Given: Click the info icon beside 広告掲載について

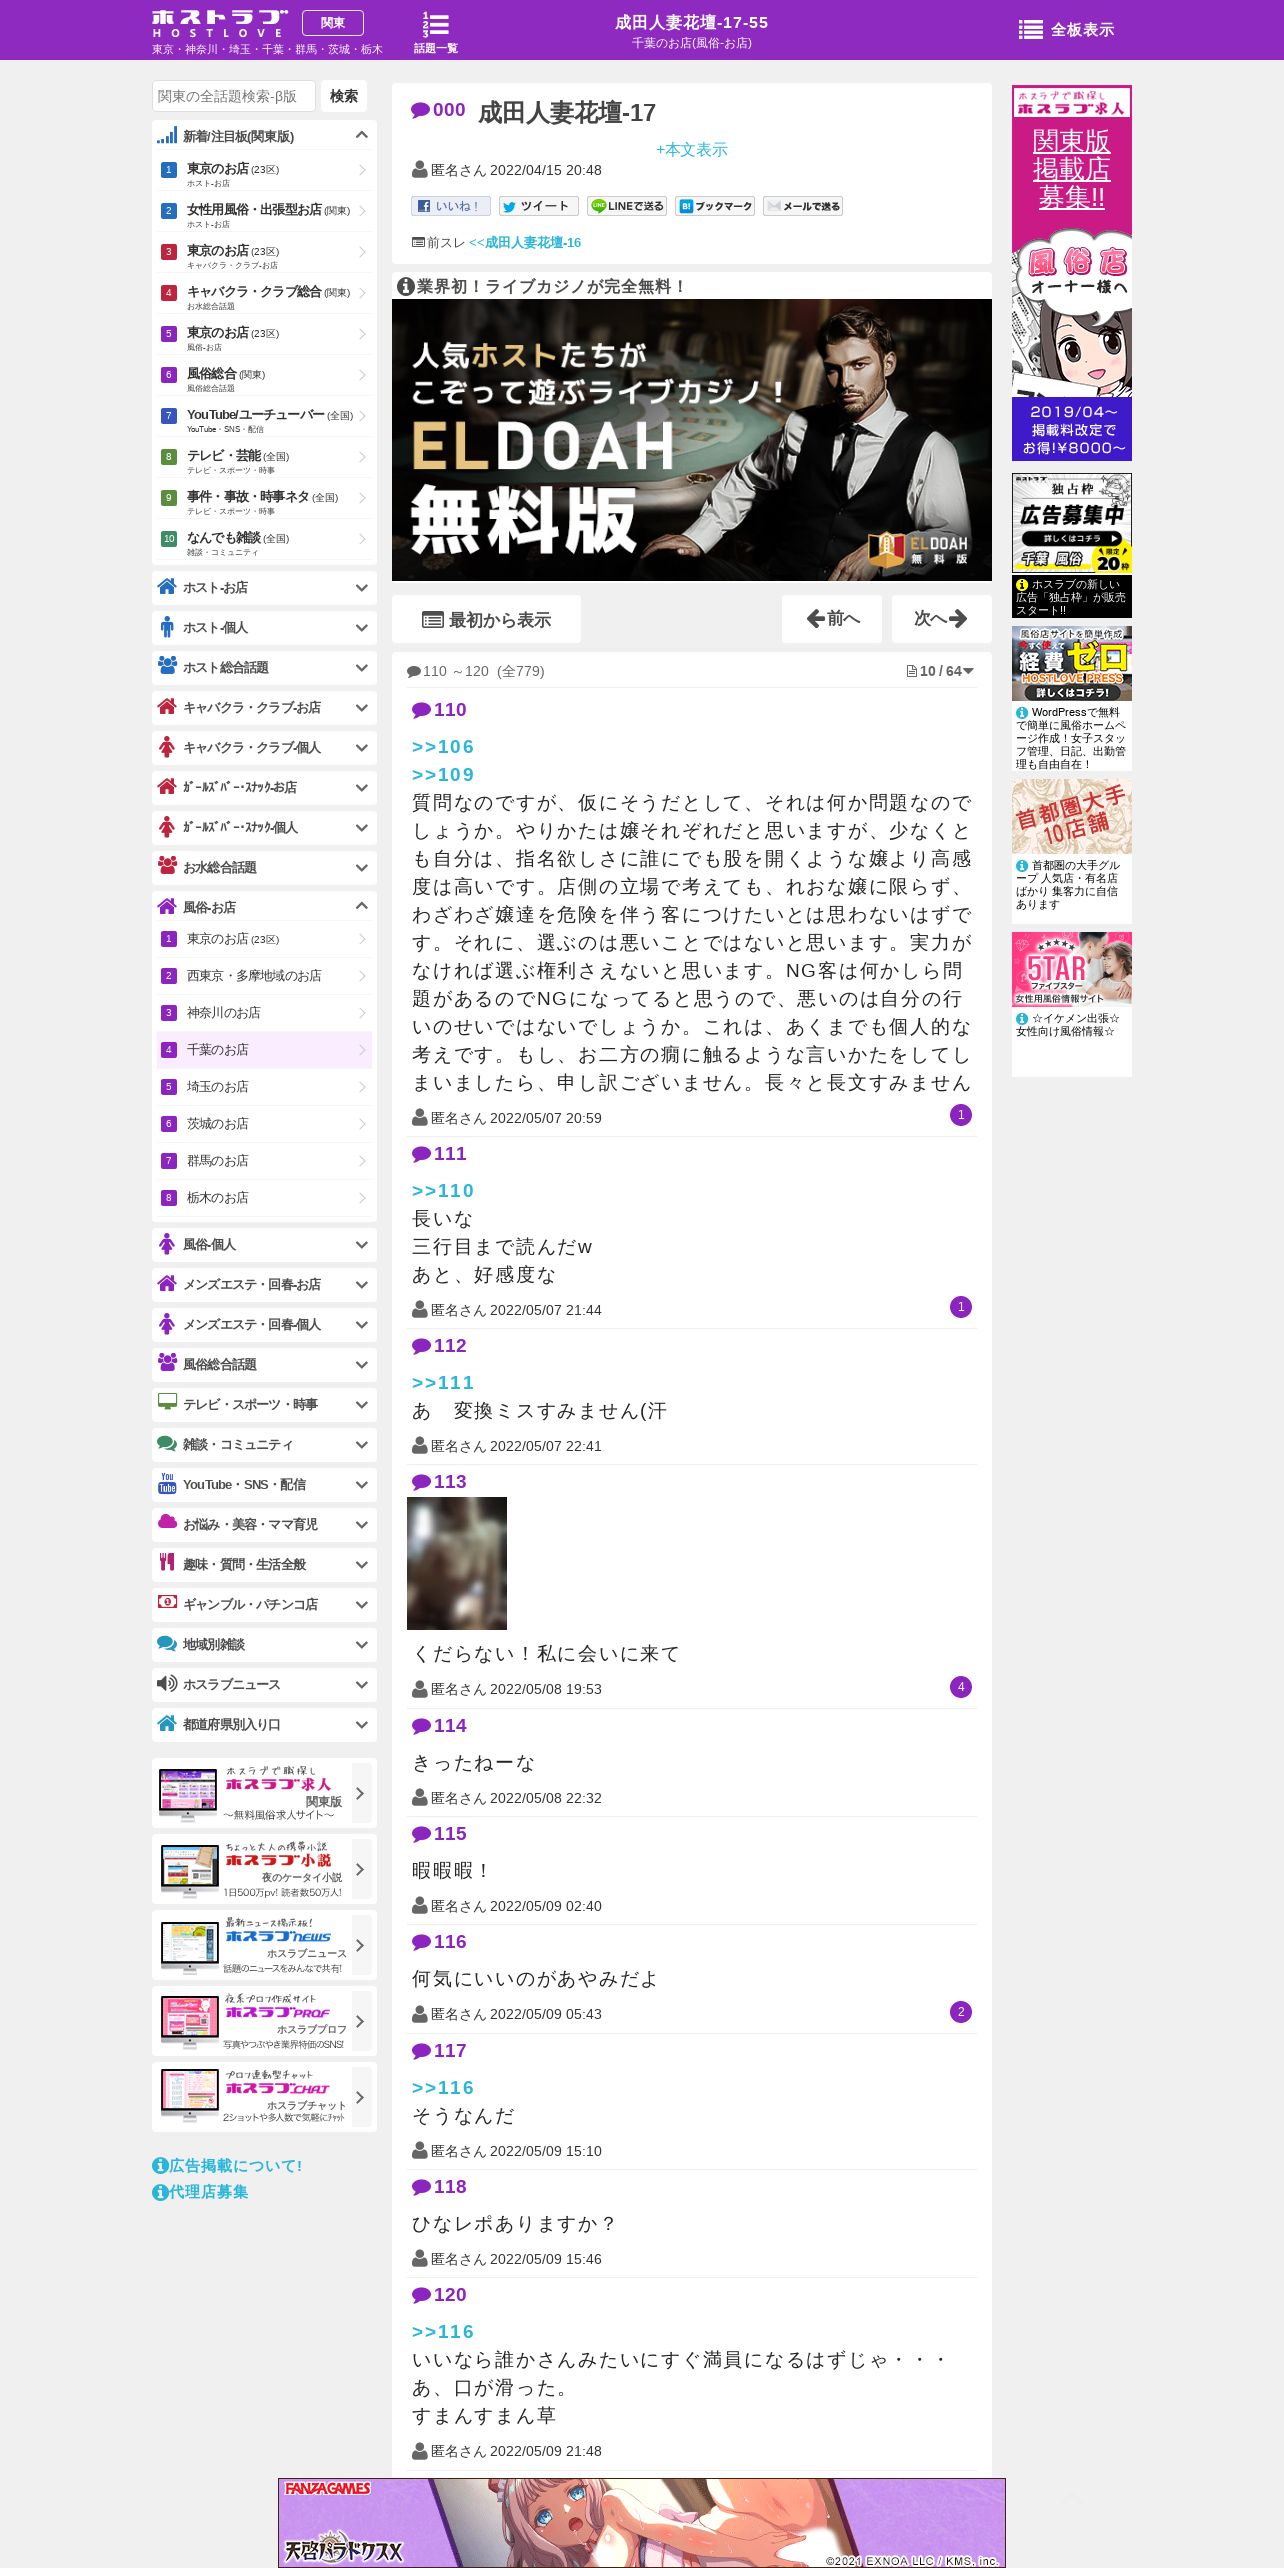Looking at the screenshot, I should (x=160, y=2165).
